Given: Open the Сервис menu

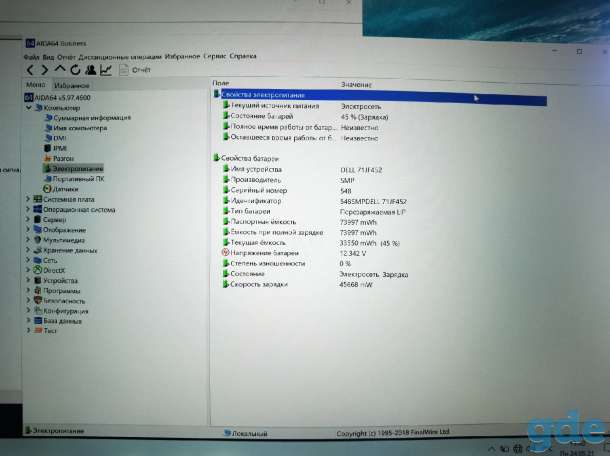Looking at the screenshot, I should click(214, 56).
